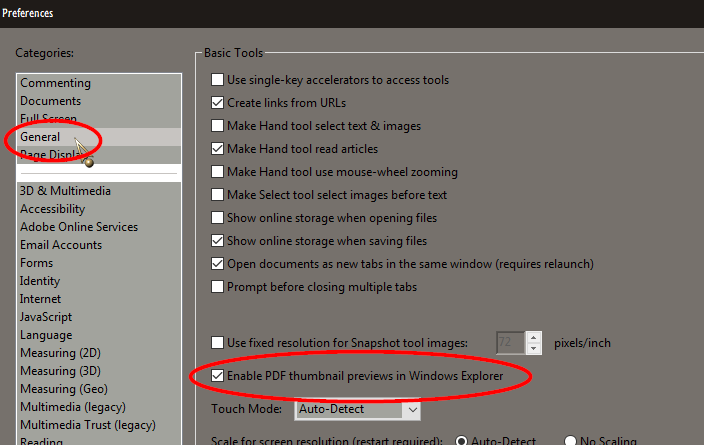Select Commenting category

[99, 83]
